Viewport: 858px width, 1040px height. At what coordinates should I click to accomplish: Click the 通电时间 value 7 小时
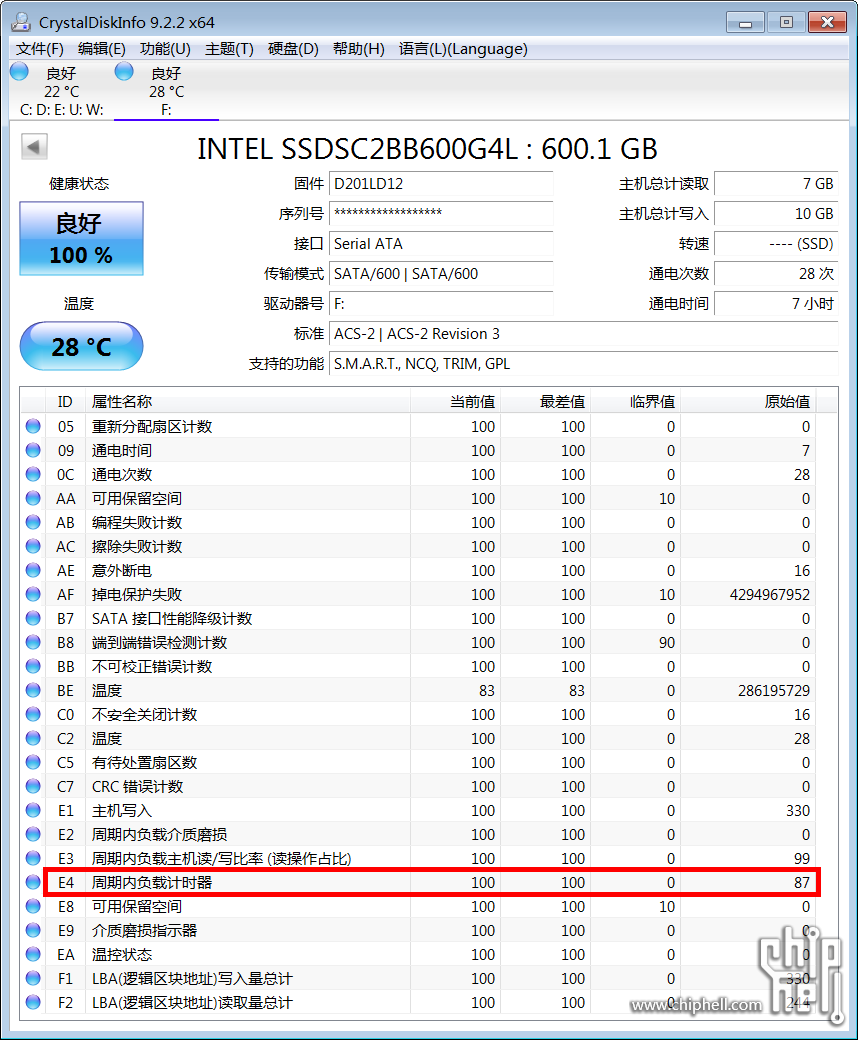point(776,303)
